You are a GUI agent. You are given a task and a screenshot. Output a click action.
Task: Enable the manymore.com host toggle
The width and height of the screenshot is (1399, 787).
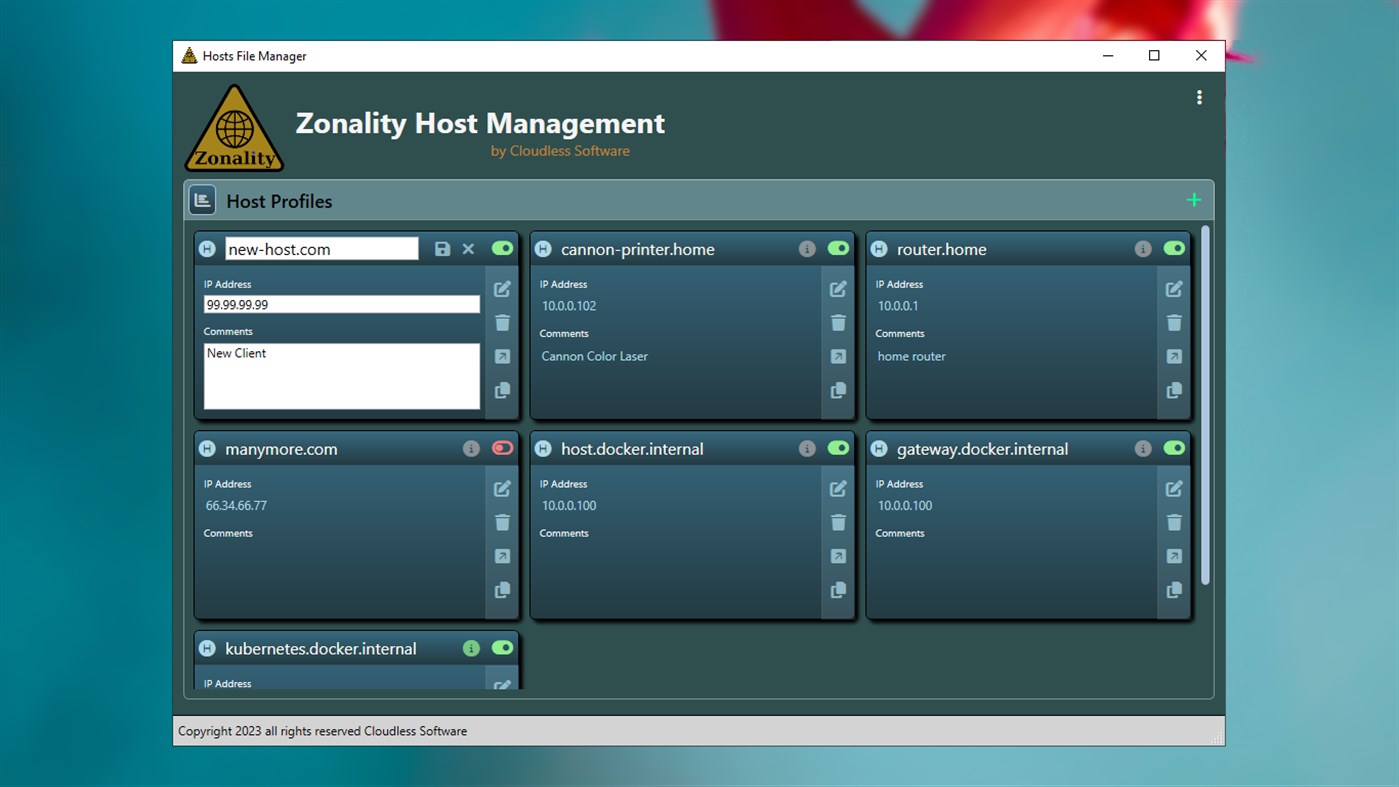(502, 448)
